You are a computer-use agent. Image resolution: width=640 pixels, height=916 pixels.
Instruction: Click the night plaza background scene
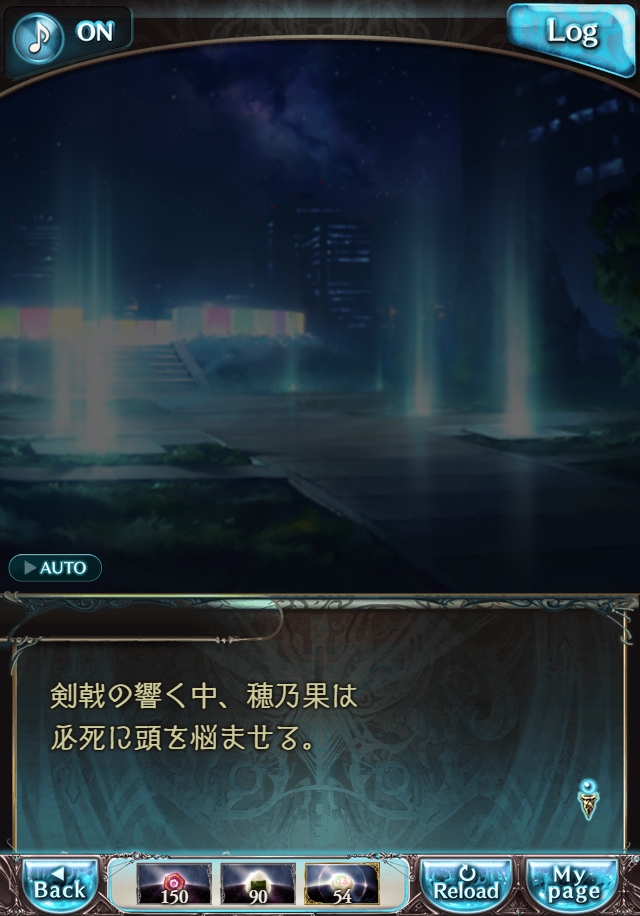click(320, 315)
